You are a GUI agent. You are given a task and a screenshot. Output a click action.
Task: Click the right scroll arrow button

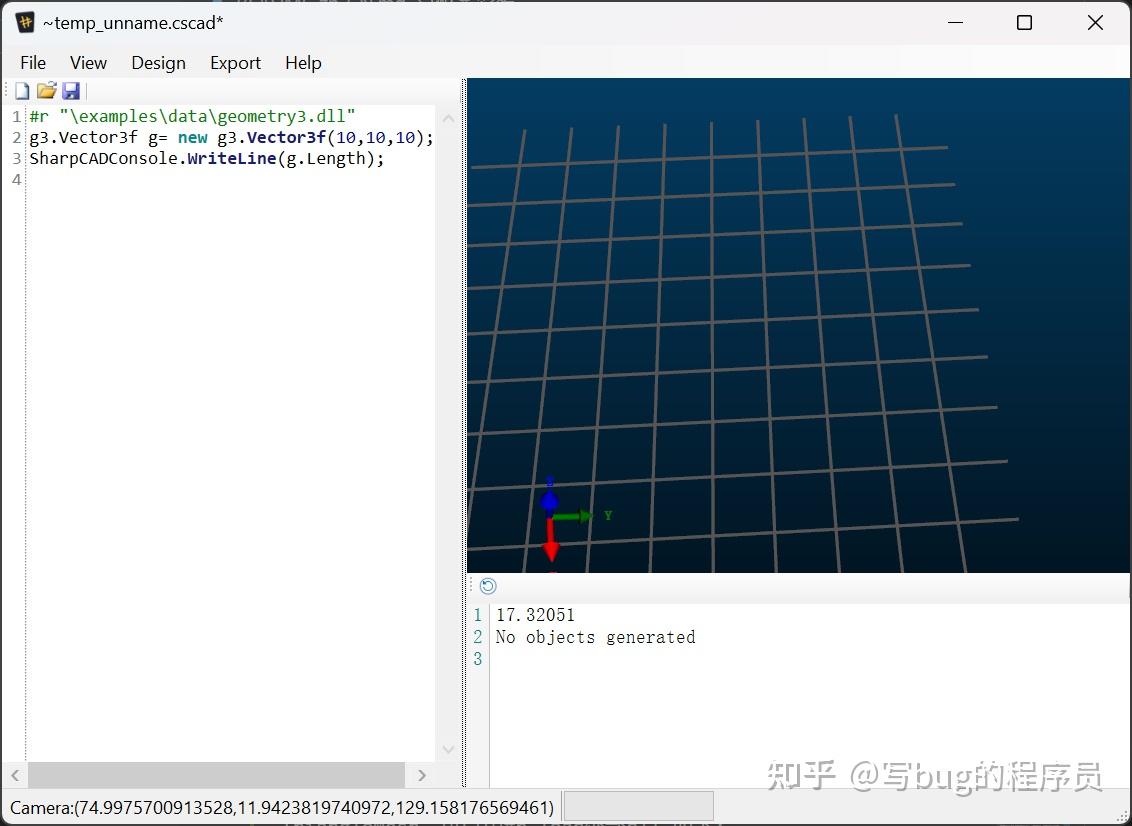pos(421,775)
